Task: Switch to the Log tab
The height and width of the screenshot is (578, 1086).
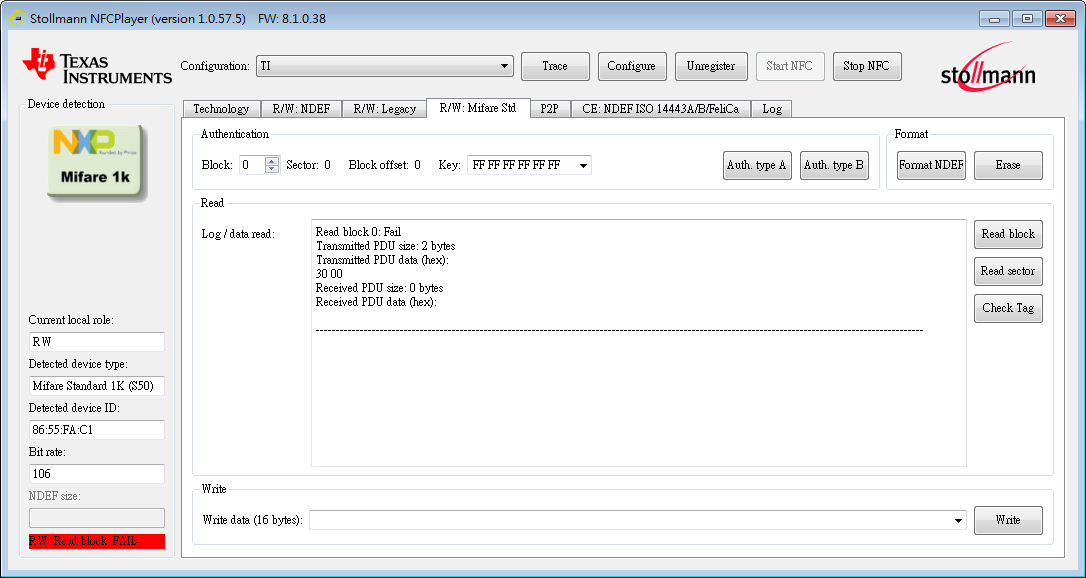Action: tap(772, 109)
